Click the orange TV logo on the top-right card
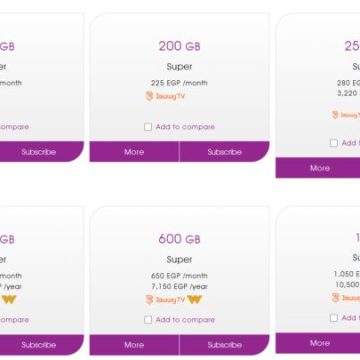 346,115
